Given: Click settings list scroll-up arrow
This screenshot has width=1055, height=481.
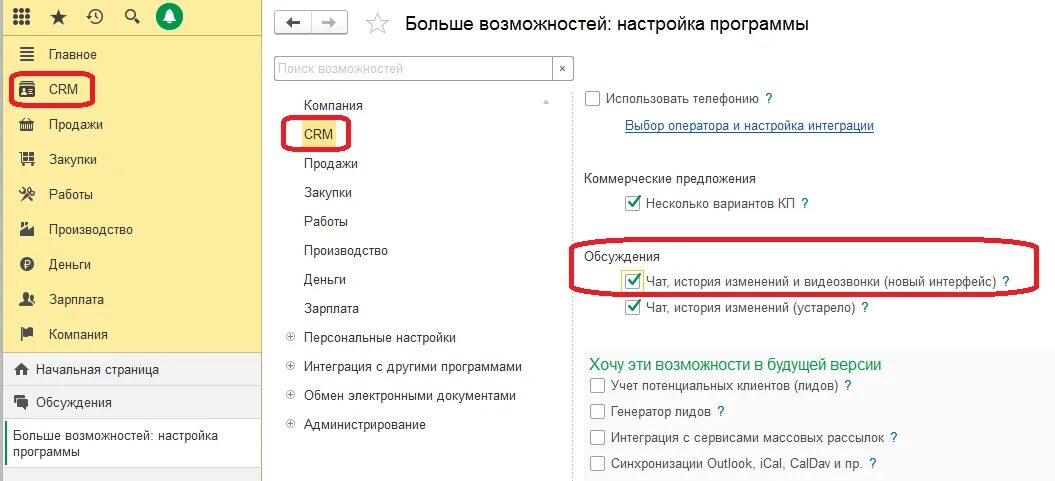Looking at the screenshot, I should tap(546, 102).
